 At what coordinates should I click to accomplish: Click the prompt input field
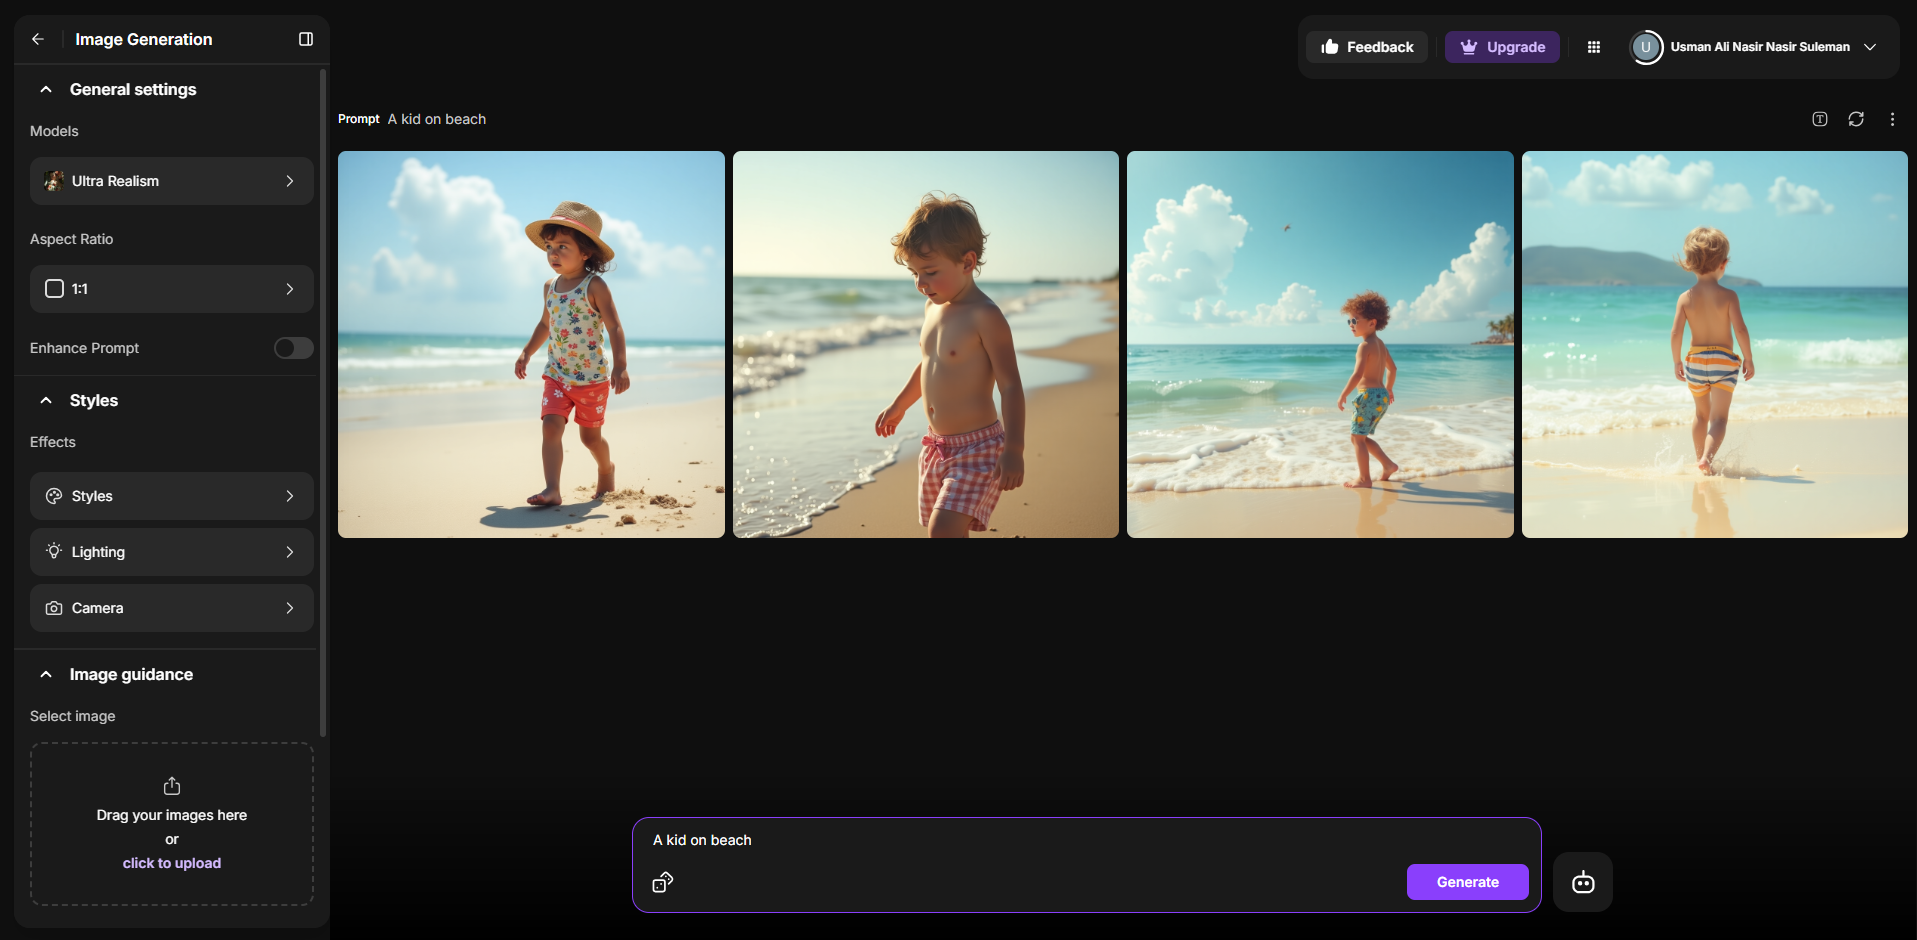tap(1086, 841)
